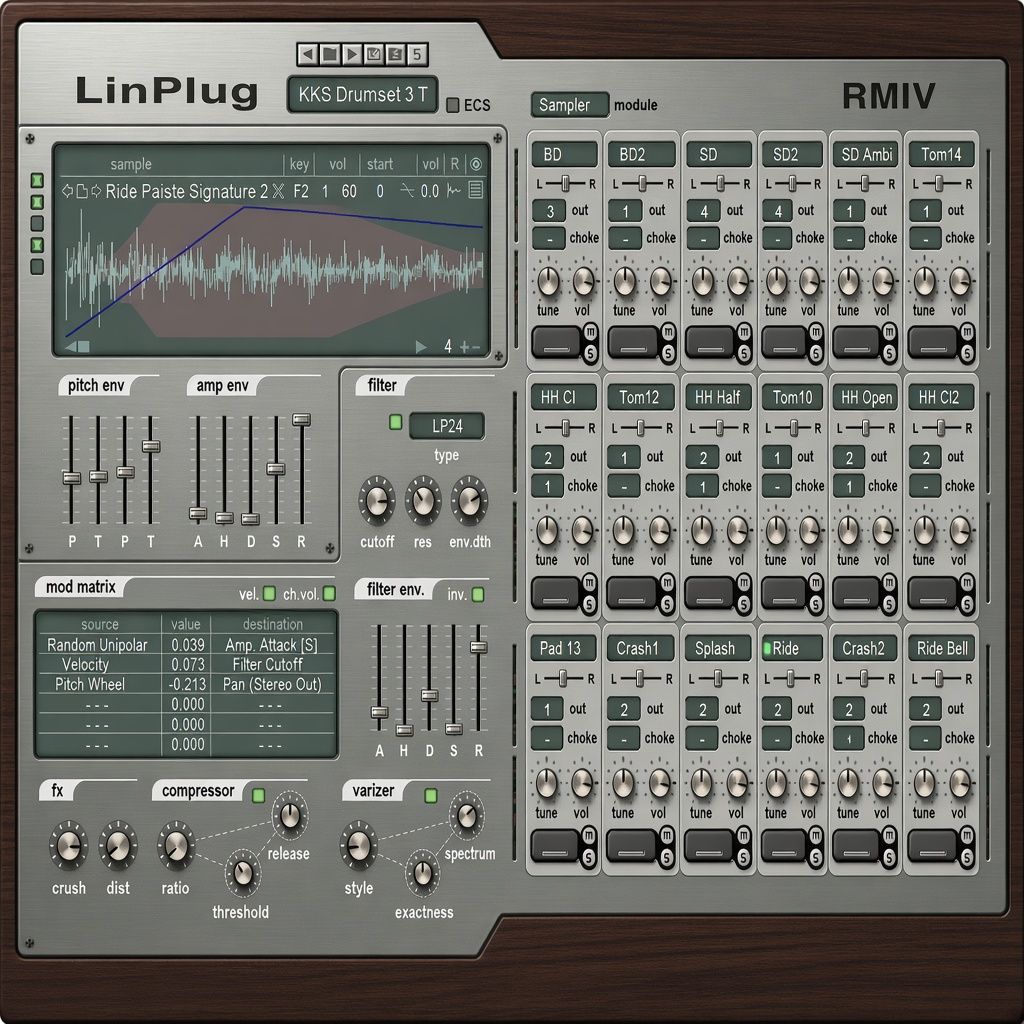Toggle the compressor enable LED
Viewport: 1024px width, 1024px height.
click(x=259, y=795)
